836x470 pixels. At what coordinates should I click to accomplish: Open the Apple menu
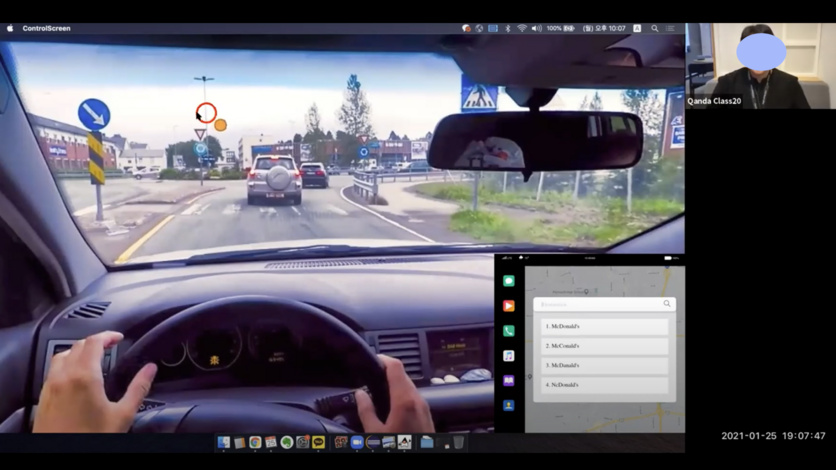click(11, 28)
